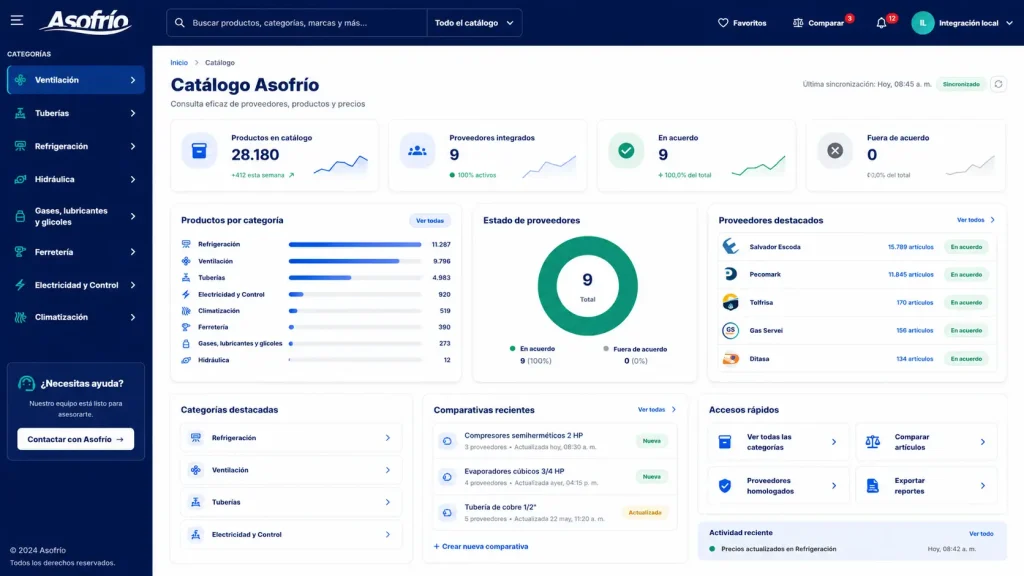This screenshot has width=1024, height=576.
Task: Expand the Climatización sidebar chevron
Action: (133, 317)
